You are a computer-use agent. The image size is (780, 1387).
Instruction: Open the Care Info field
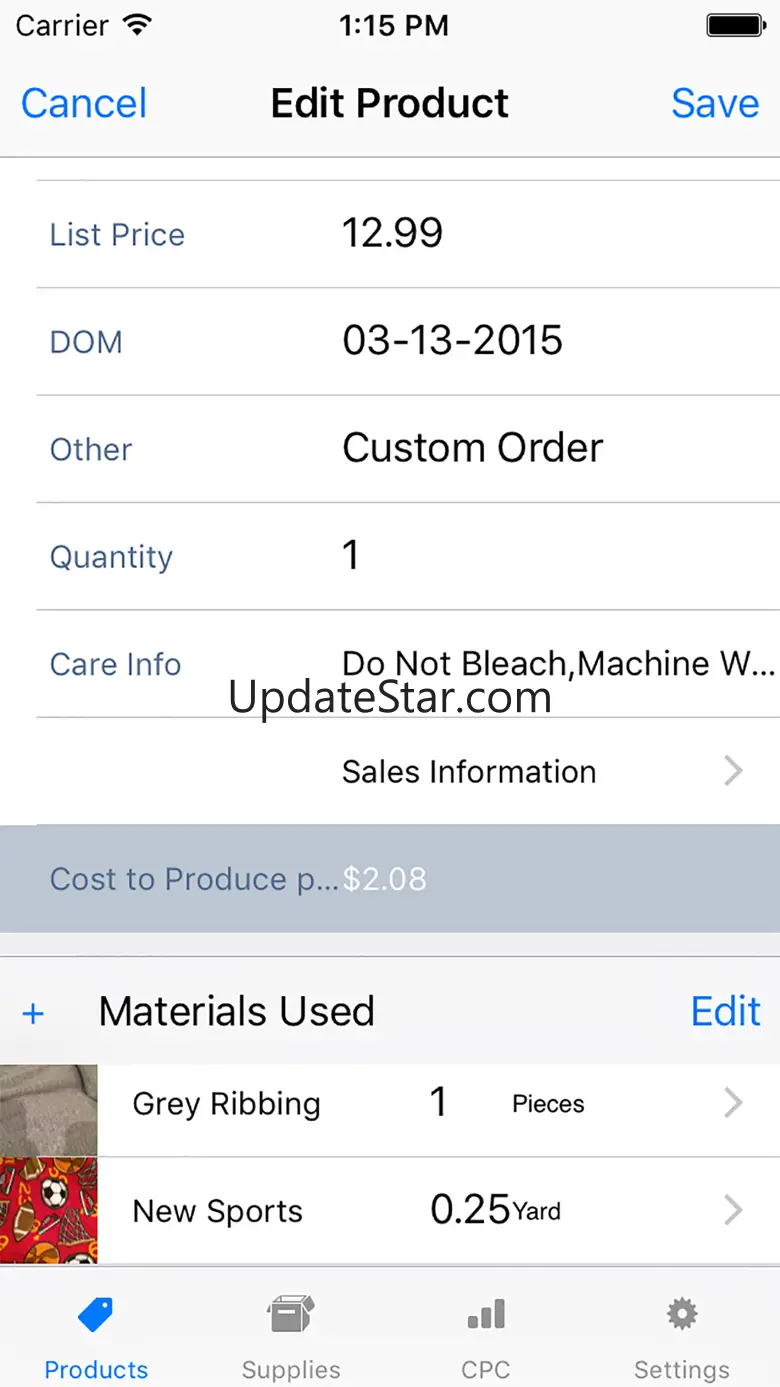[x=557, y=664]
